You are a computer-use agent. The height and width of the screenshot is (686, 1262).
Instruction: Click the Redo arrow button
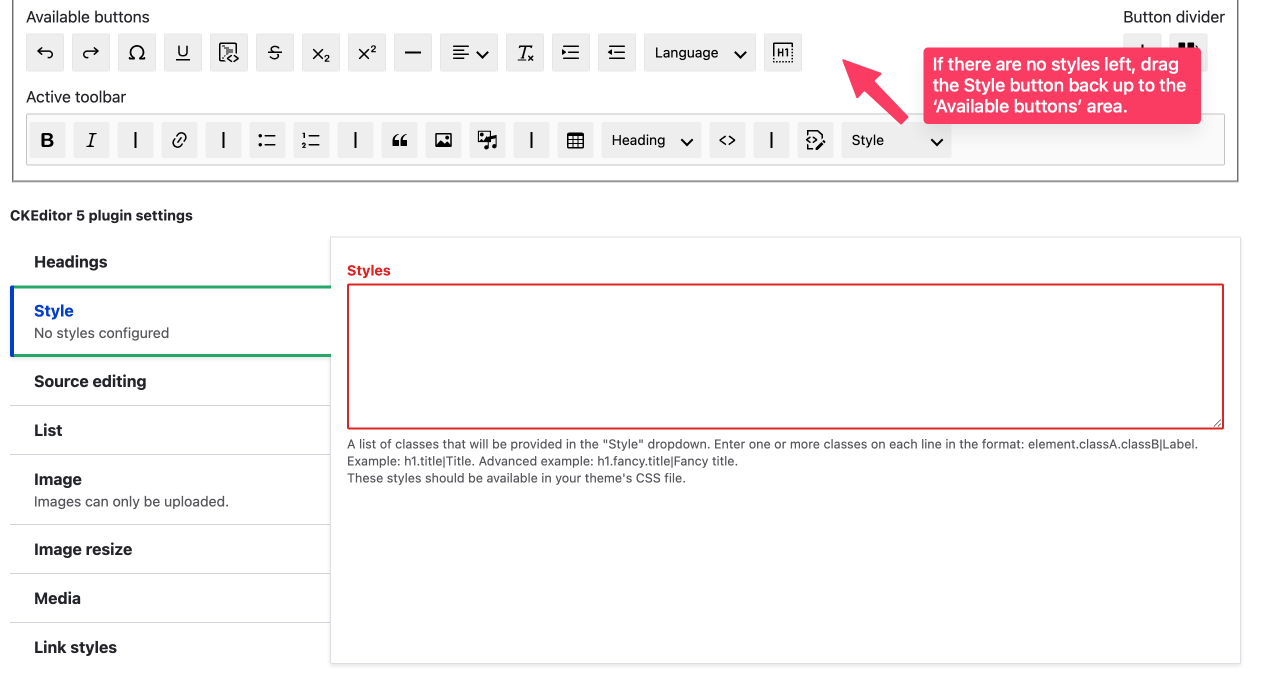[x=91, y=53]
